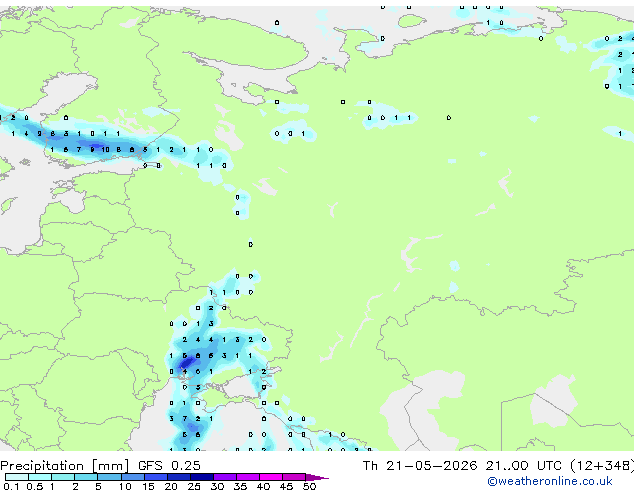Click the '0.5' legend scale label

34,486
